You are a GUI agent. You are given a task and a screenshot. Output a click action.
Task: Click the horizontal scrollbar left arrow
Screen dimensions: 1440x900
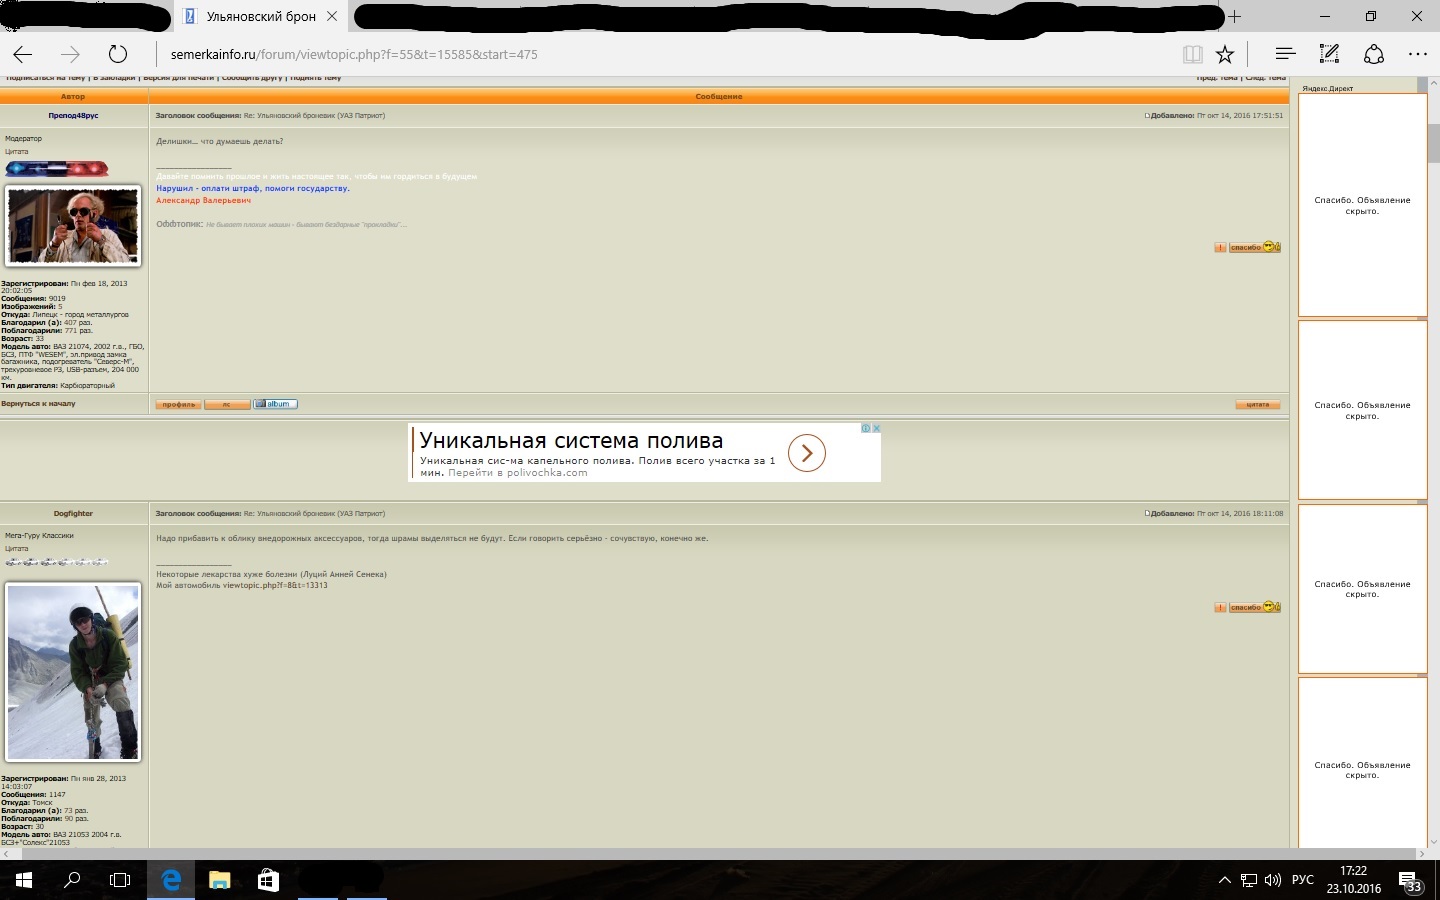(x=5, y=854)
